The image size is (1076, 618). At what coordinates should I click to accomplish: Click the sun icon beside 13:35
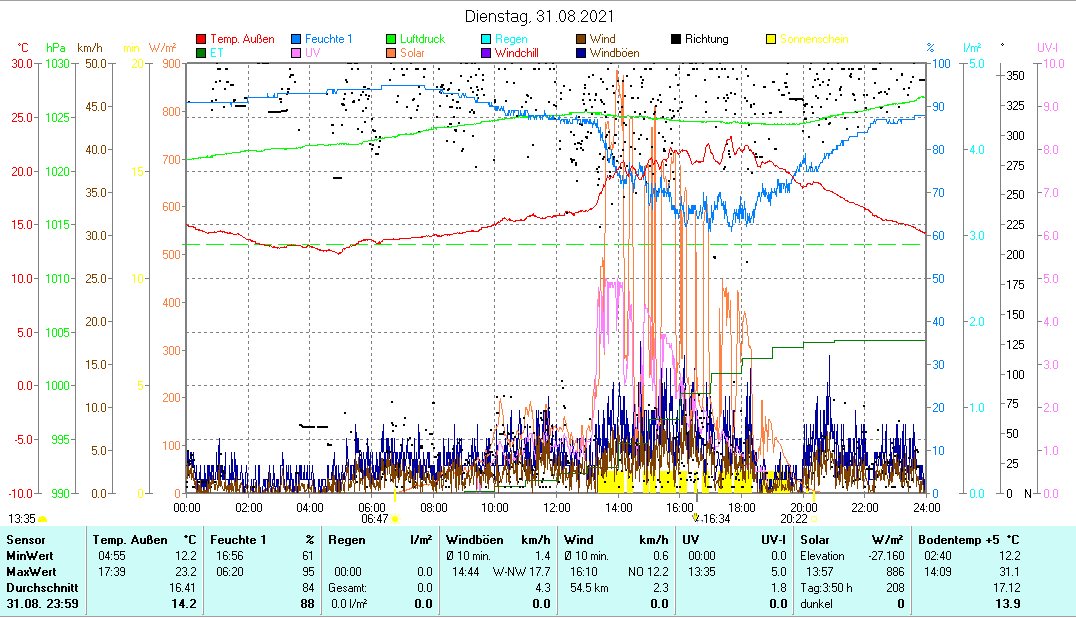43,519
